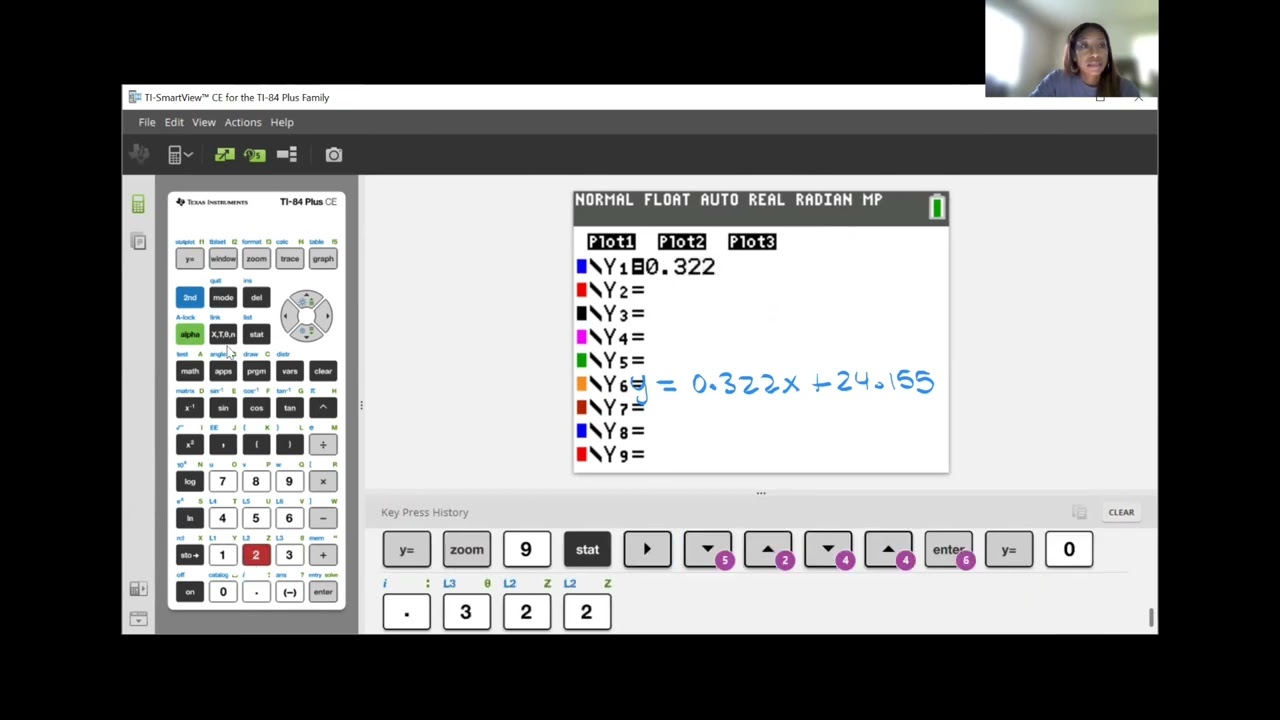Take a screen capture with camera icon
The height and width of the screenshot is (720, 1280).
[x=334, y=154]
